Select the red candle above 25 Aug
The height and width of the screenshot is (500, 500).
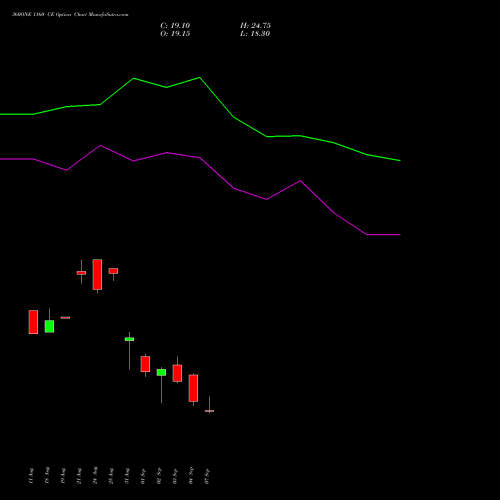113,271
